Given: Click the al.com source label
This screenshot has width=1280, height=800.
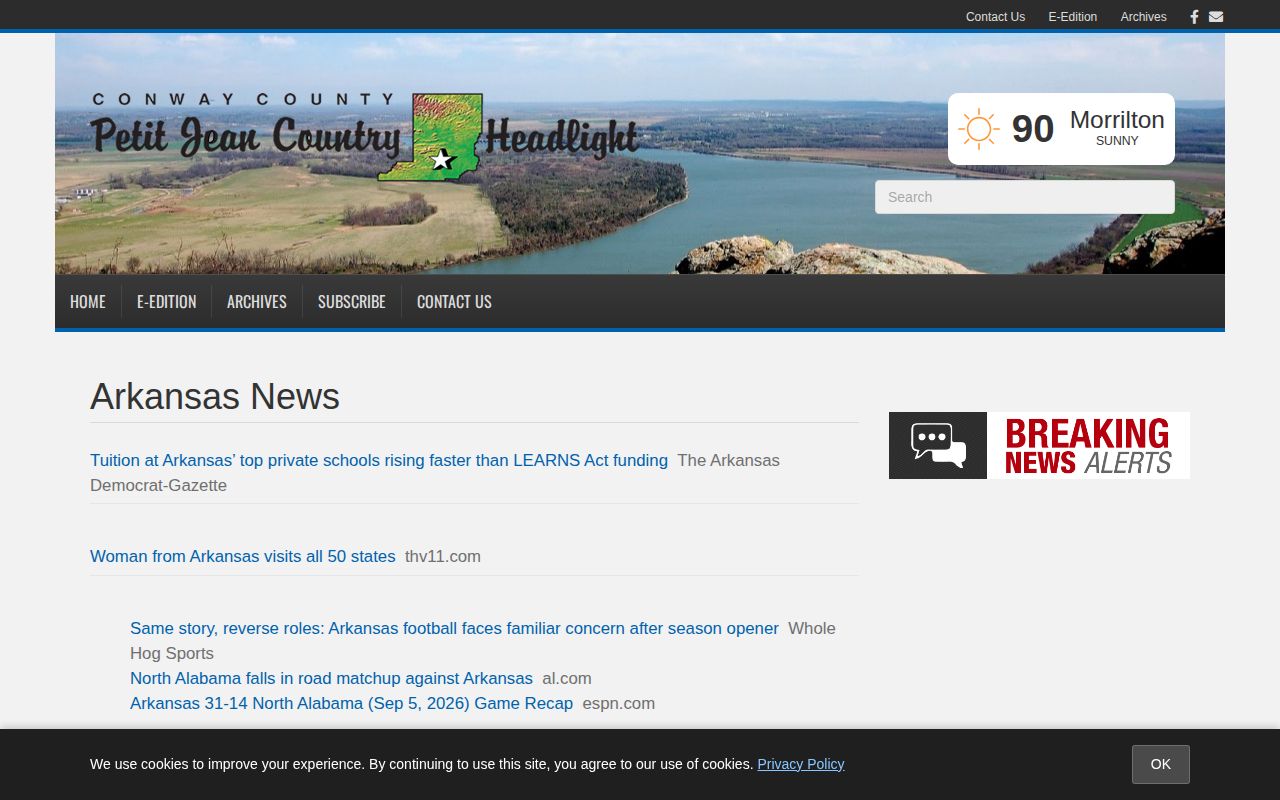Looking at the screenshot, I should coord(567,678).
